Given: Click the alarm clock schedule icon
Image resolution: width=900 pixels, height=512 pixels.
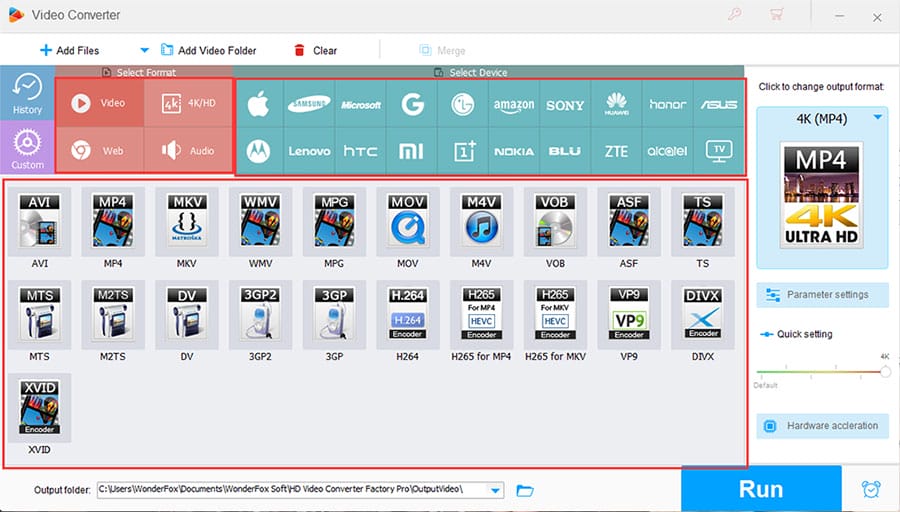Looking at the screenshot, I should pos(871,489).
